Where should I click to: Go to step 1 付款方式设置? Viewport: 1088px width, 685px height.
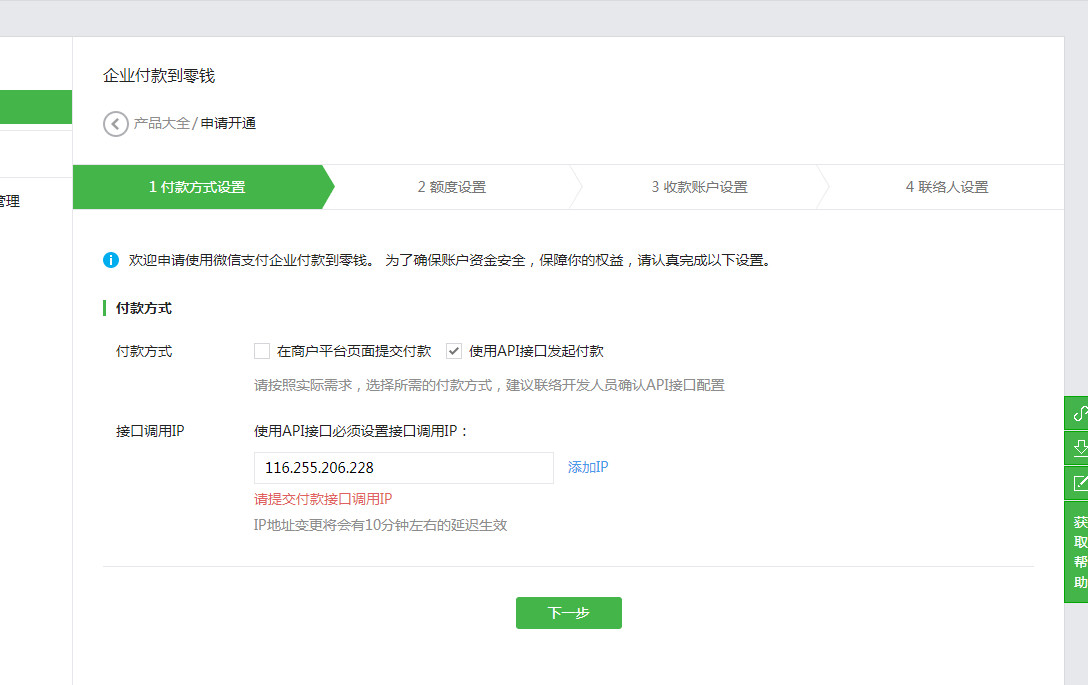pyautogui.click(x=197, y=187)
